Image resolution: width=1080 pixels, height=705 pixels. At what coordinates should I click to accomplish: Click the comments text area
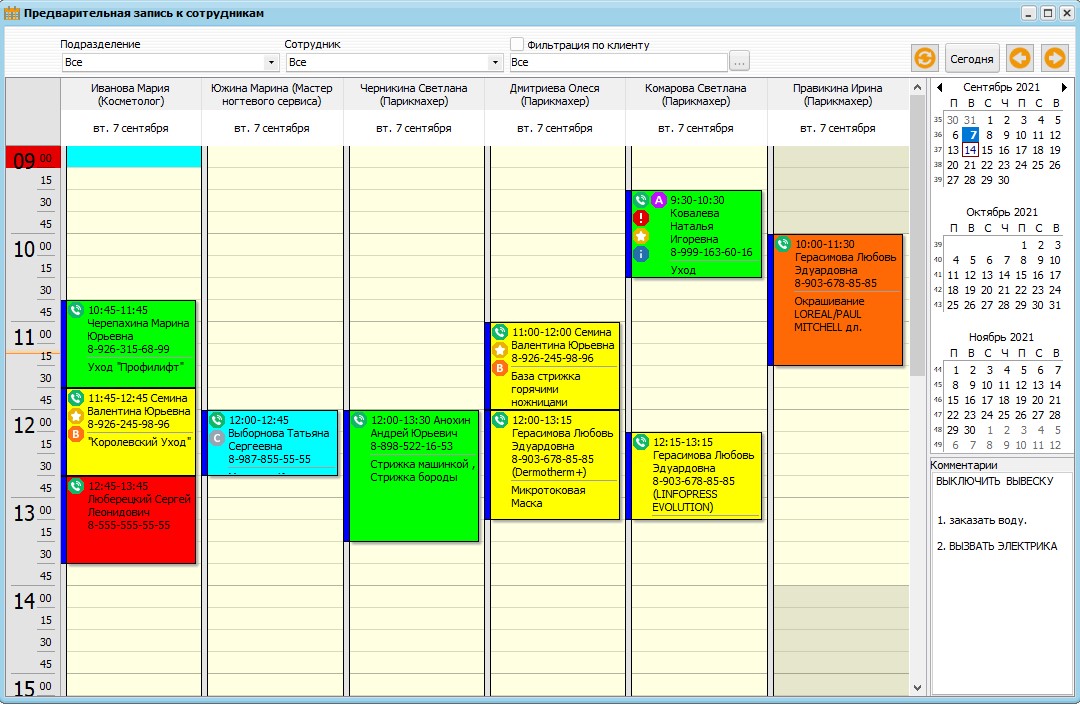[x=1001, y=582]
